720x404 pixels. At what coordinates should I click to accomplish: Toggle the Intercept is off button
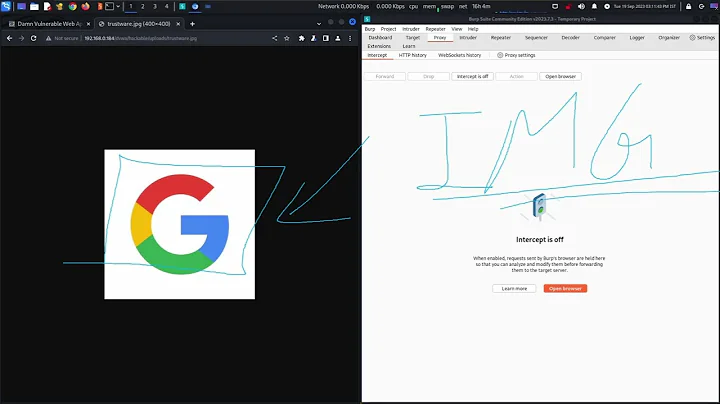[472, 77]
